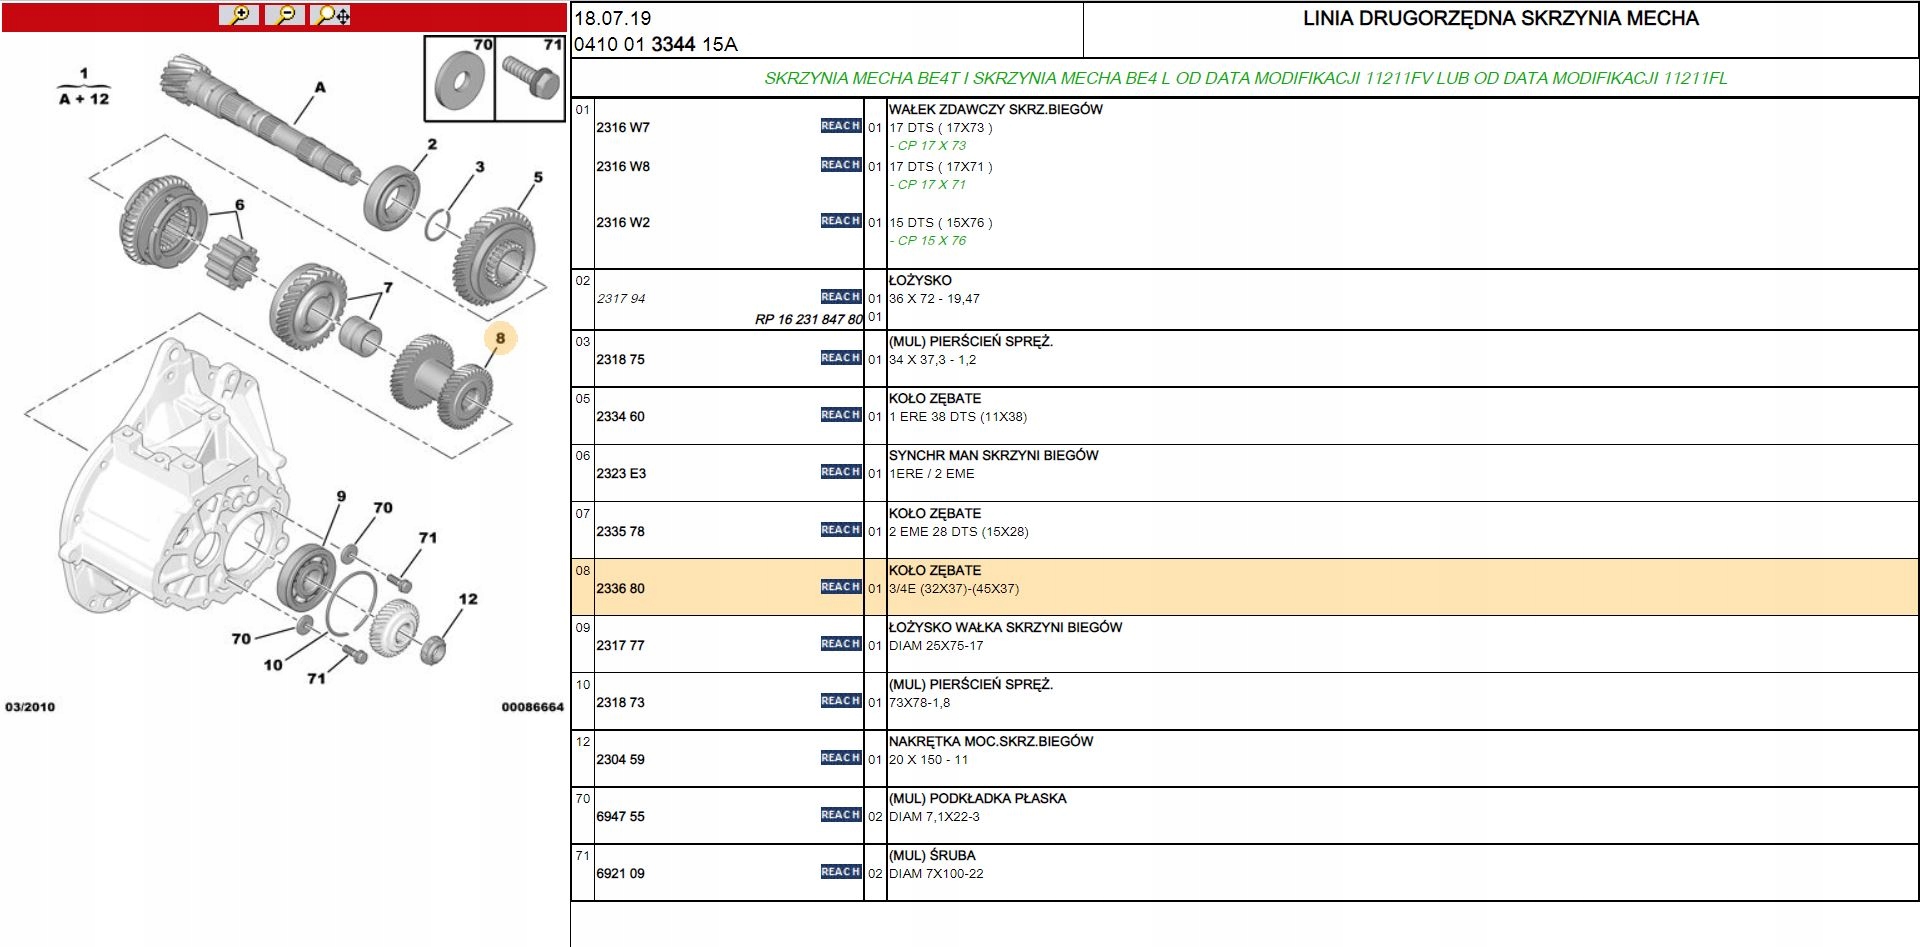
Task: Click diagram reference number 00086664
Action: click(533, 707)
